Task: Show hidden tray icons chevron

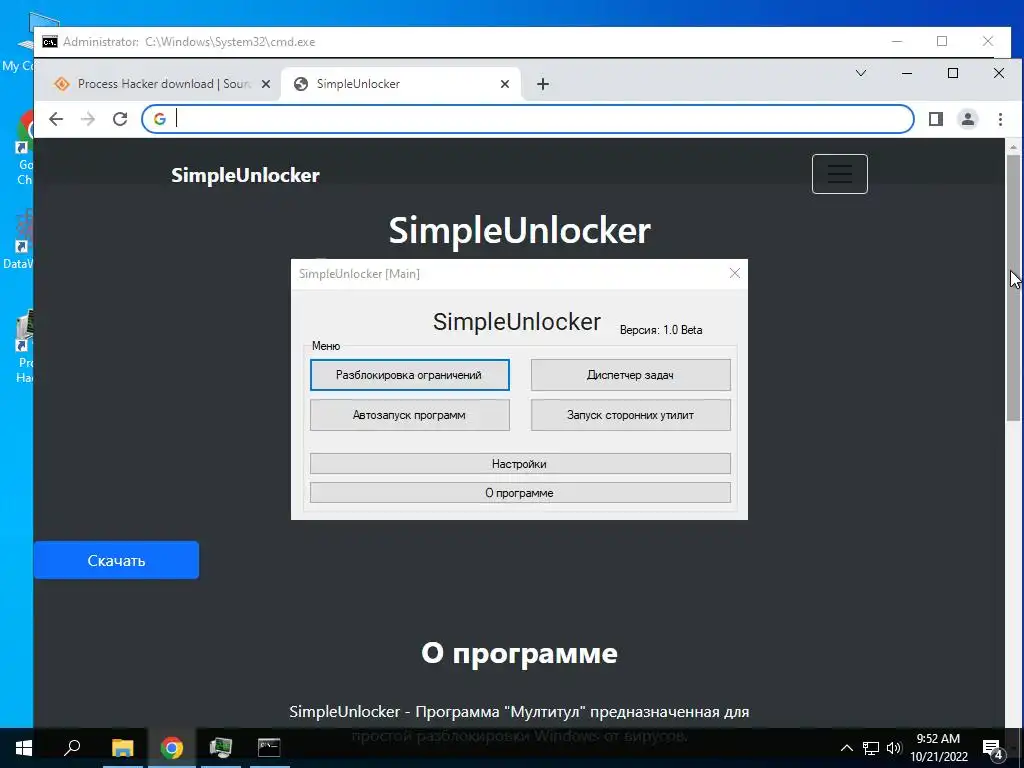Action: [846, 748]
